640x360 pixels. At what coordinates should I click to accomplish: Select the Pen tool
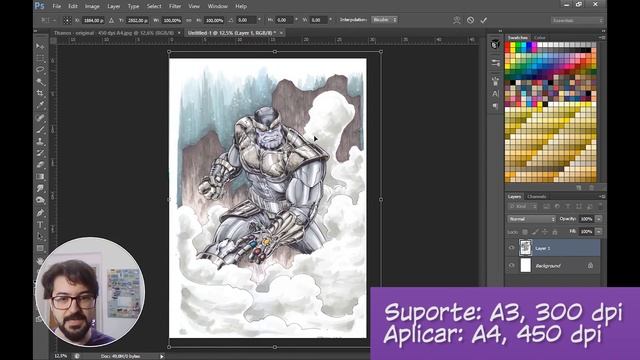tap(40, 213)
